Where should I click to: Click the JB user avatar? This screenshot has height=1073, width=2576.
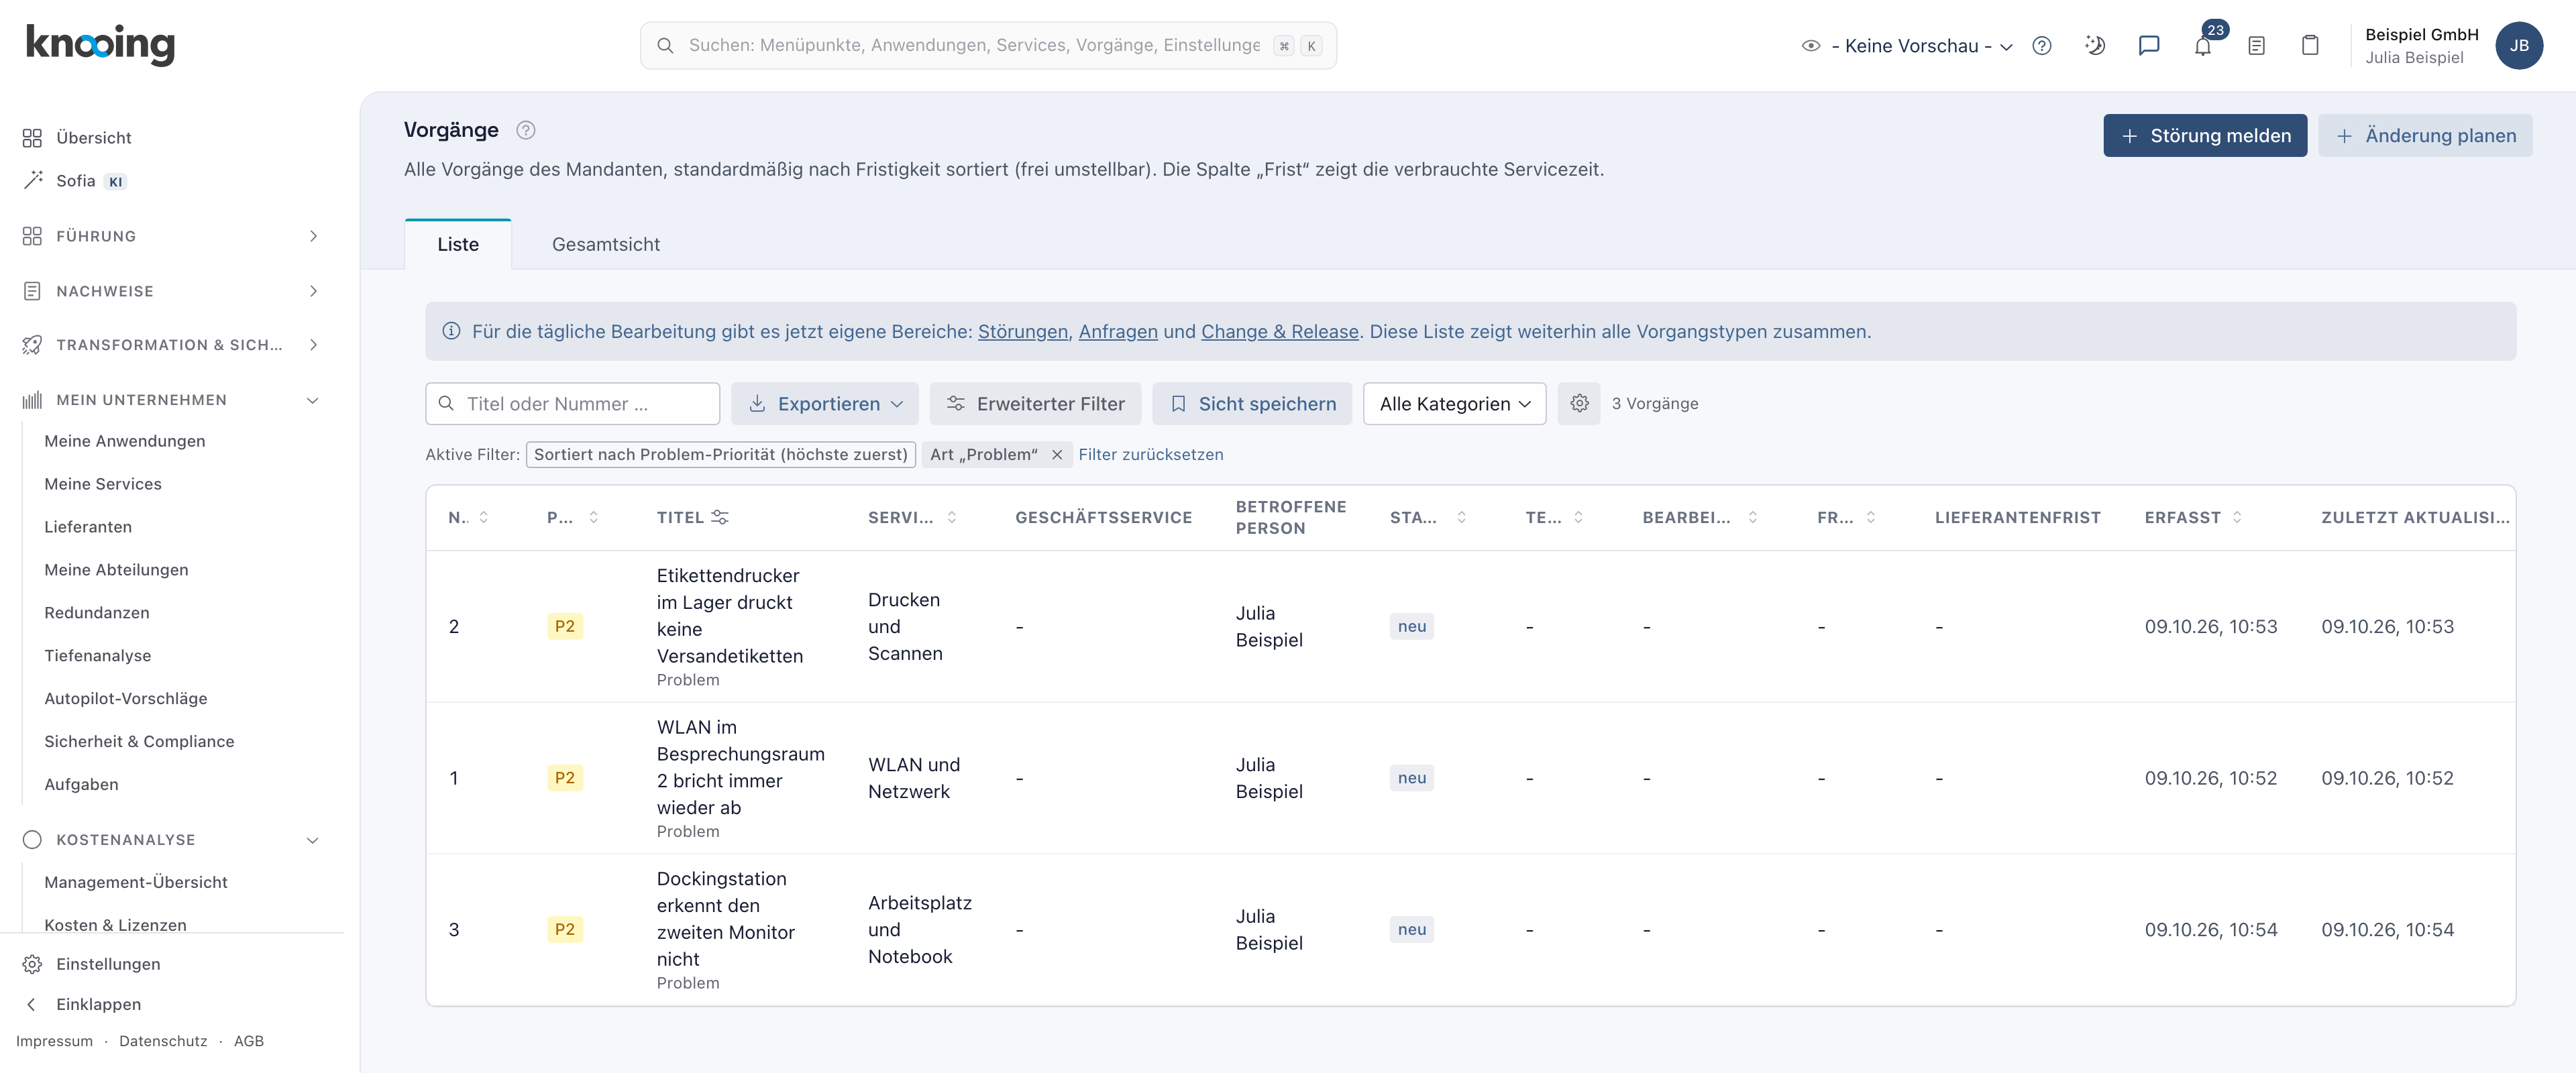point(2519,46)
